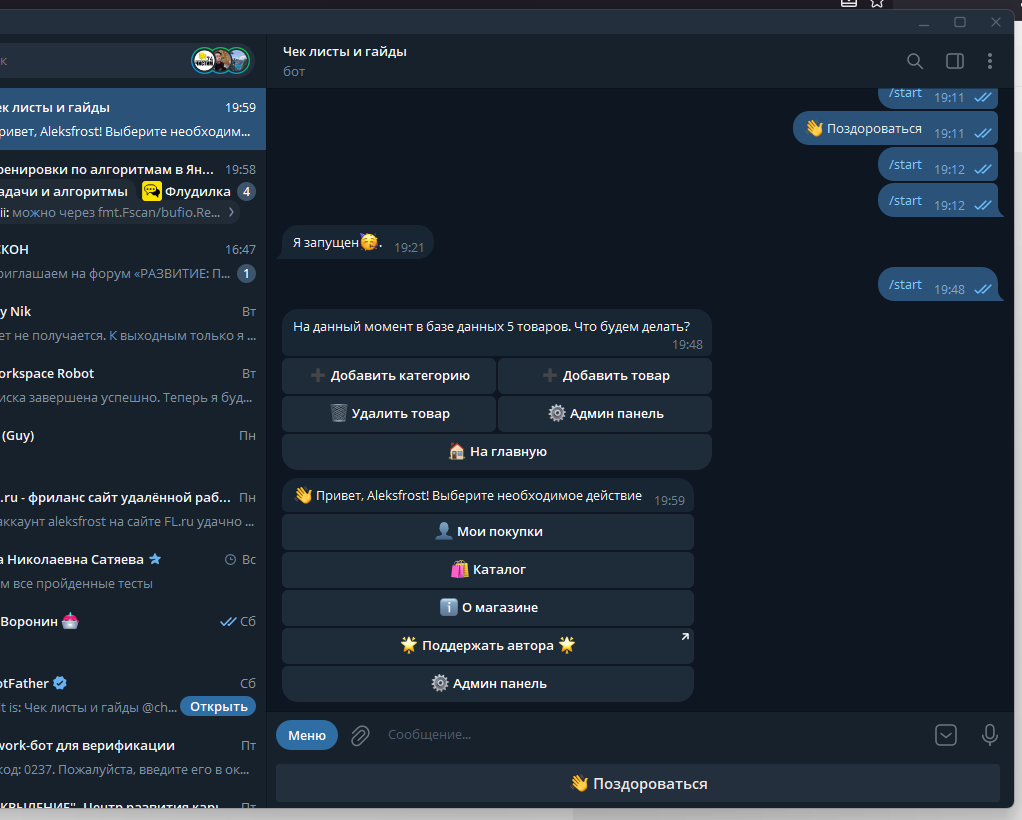Click the microphone voice message icon
Viewport: 1022px width, 820px height.
[x=989, y=735]
